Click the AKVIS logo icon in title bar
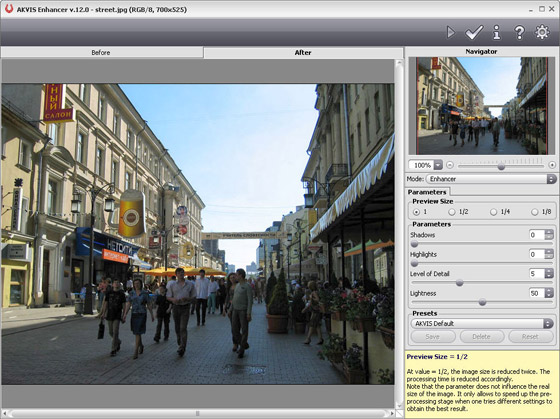This screenshot has height=419, width=560. pos(9,9)
